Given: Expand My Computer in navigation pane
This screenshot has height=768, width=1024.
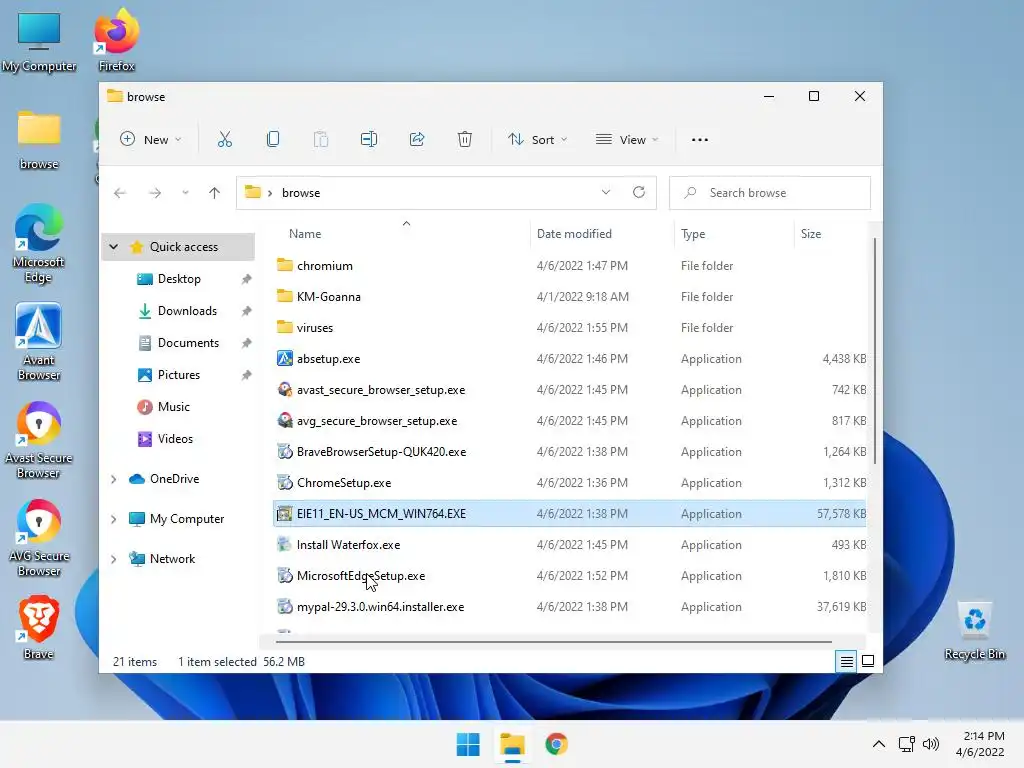Looking at the screenshot, I should (114, 519).
